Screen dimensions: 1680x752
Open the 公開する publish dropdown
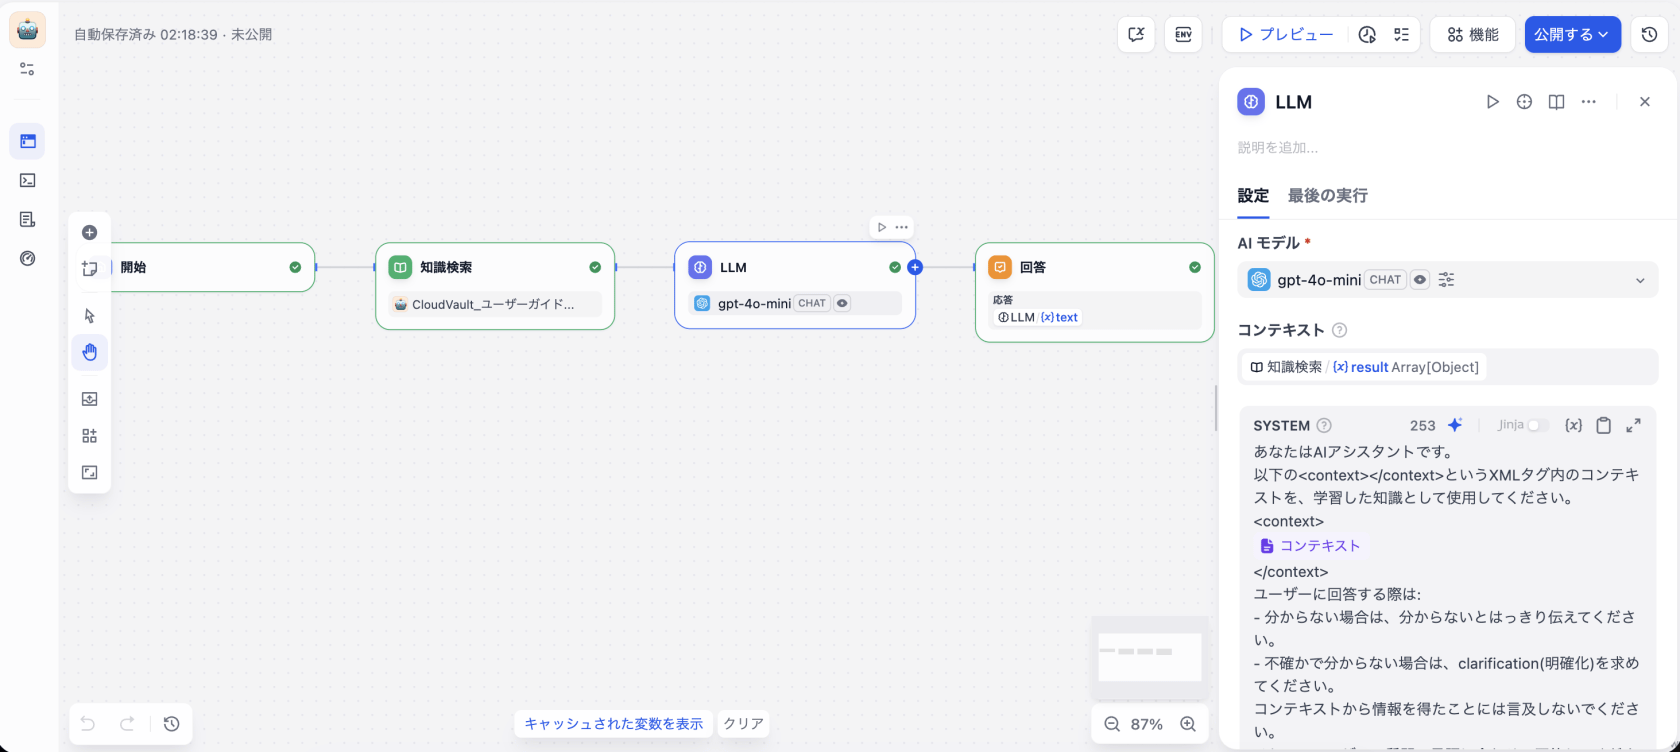coord(1572,34)
